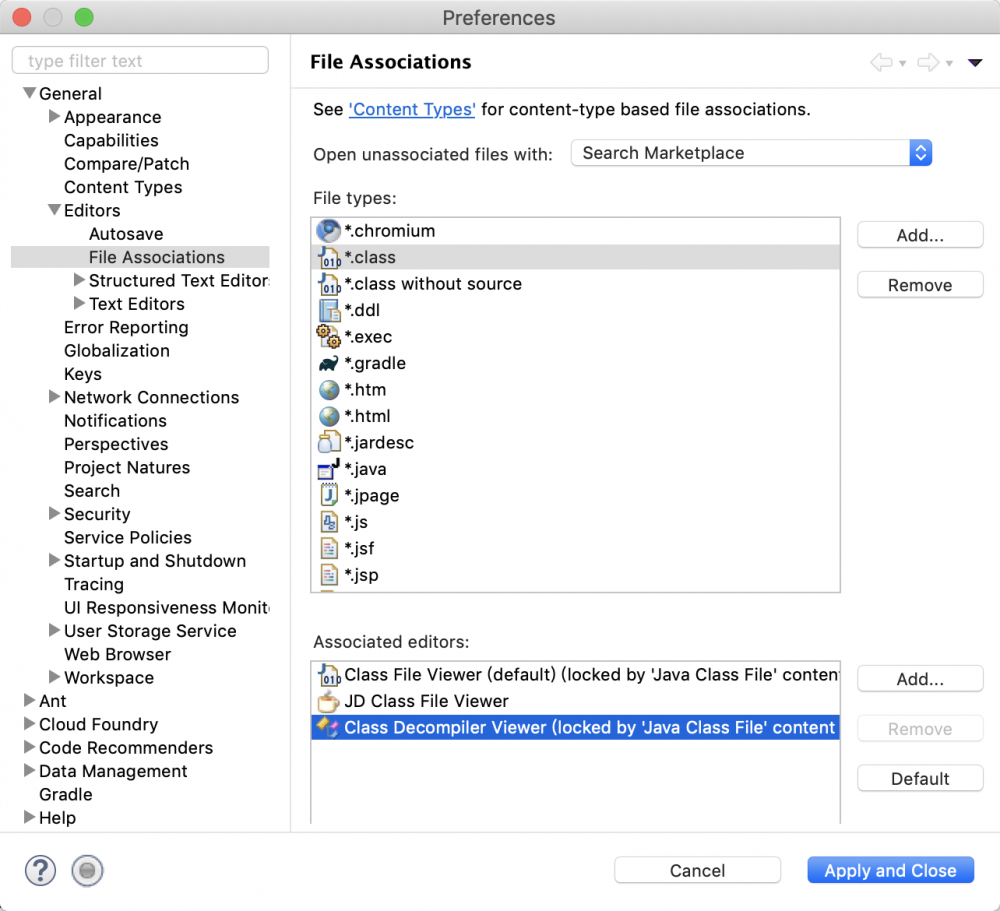Viewport: 1000px width, 911px height.
Task: Click the JD Class File Viewer icon
Action: tap(328, 702)
